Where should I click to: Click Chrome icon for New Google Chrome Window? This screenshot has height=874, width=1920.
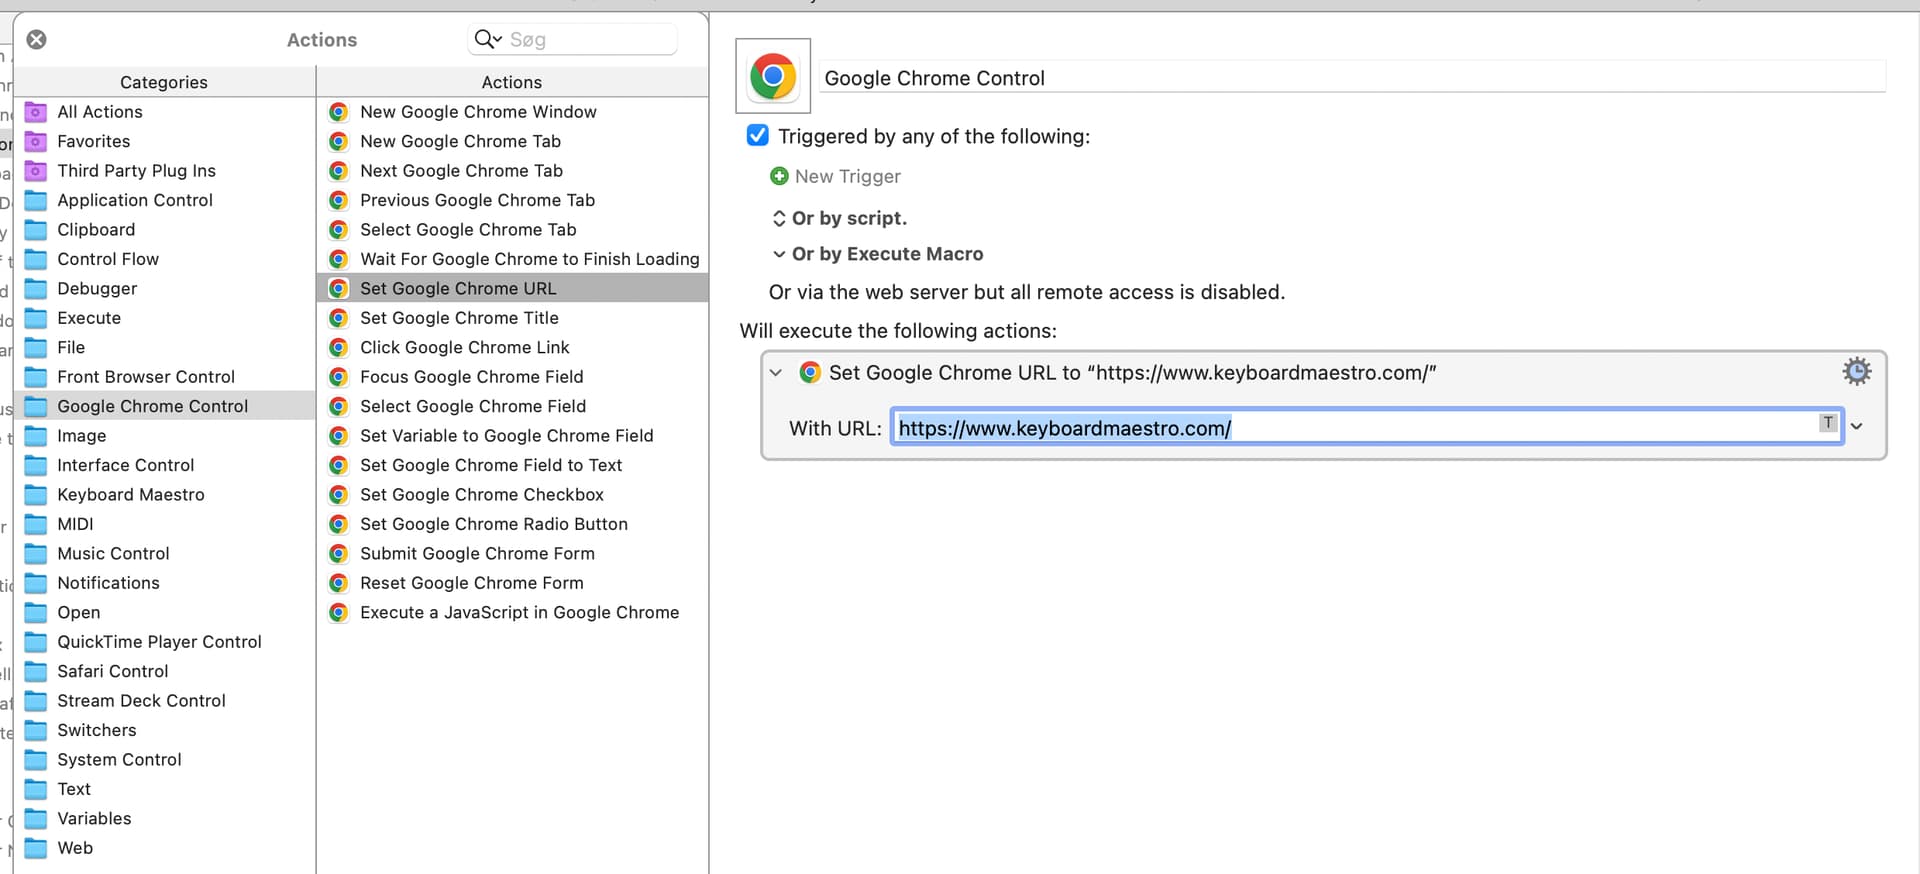coord(339,112)
